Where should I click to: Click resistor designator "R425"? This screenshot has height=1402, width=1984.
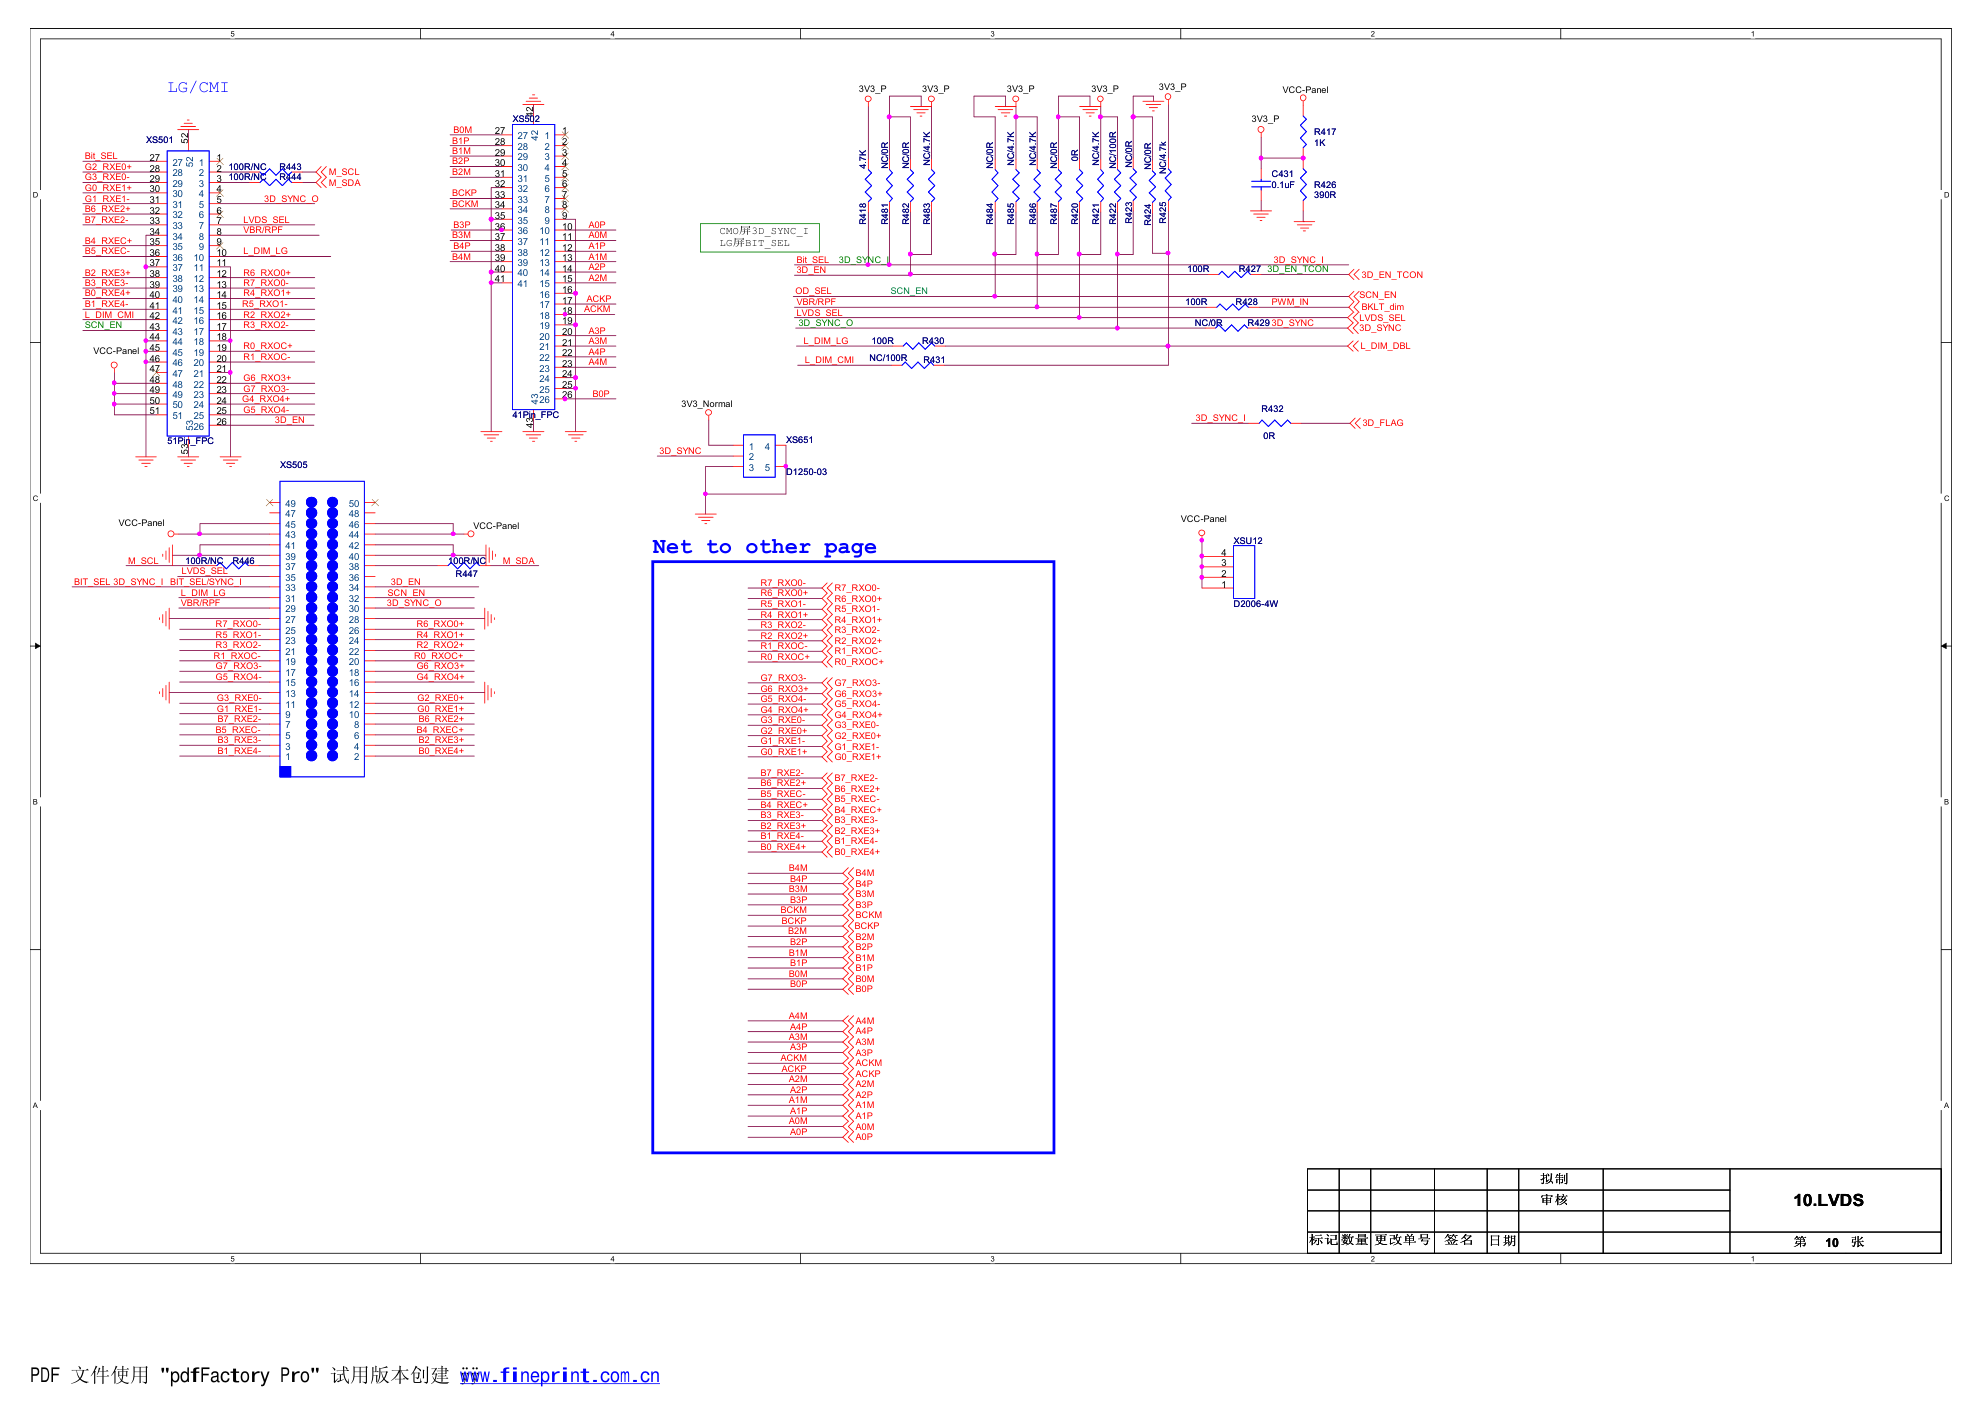tap(1162, 213)
